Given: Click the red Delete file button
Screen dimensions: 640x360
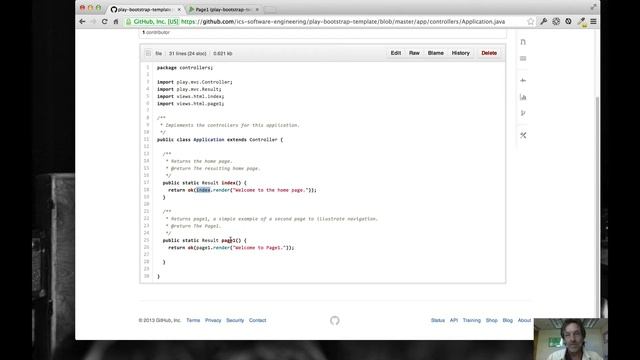Looking at the screenshot, I should [x=489, y=53].
